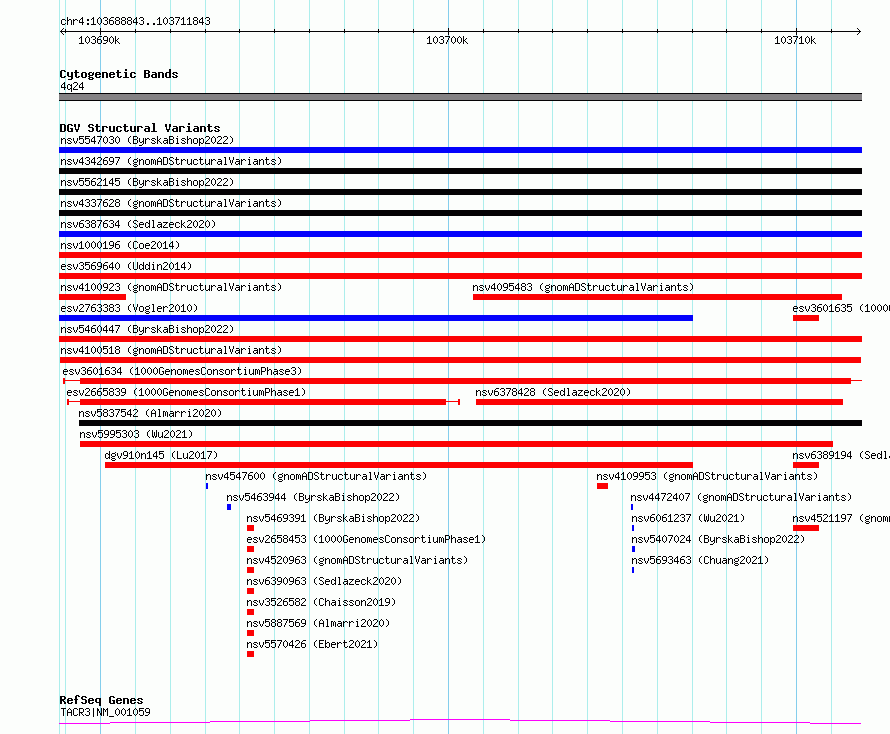Viewport: 890px width, 734px height.
Task: Click the 103710k ruler tick label
Action: 795,40
